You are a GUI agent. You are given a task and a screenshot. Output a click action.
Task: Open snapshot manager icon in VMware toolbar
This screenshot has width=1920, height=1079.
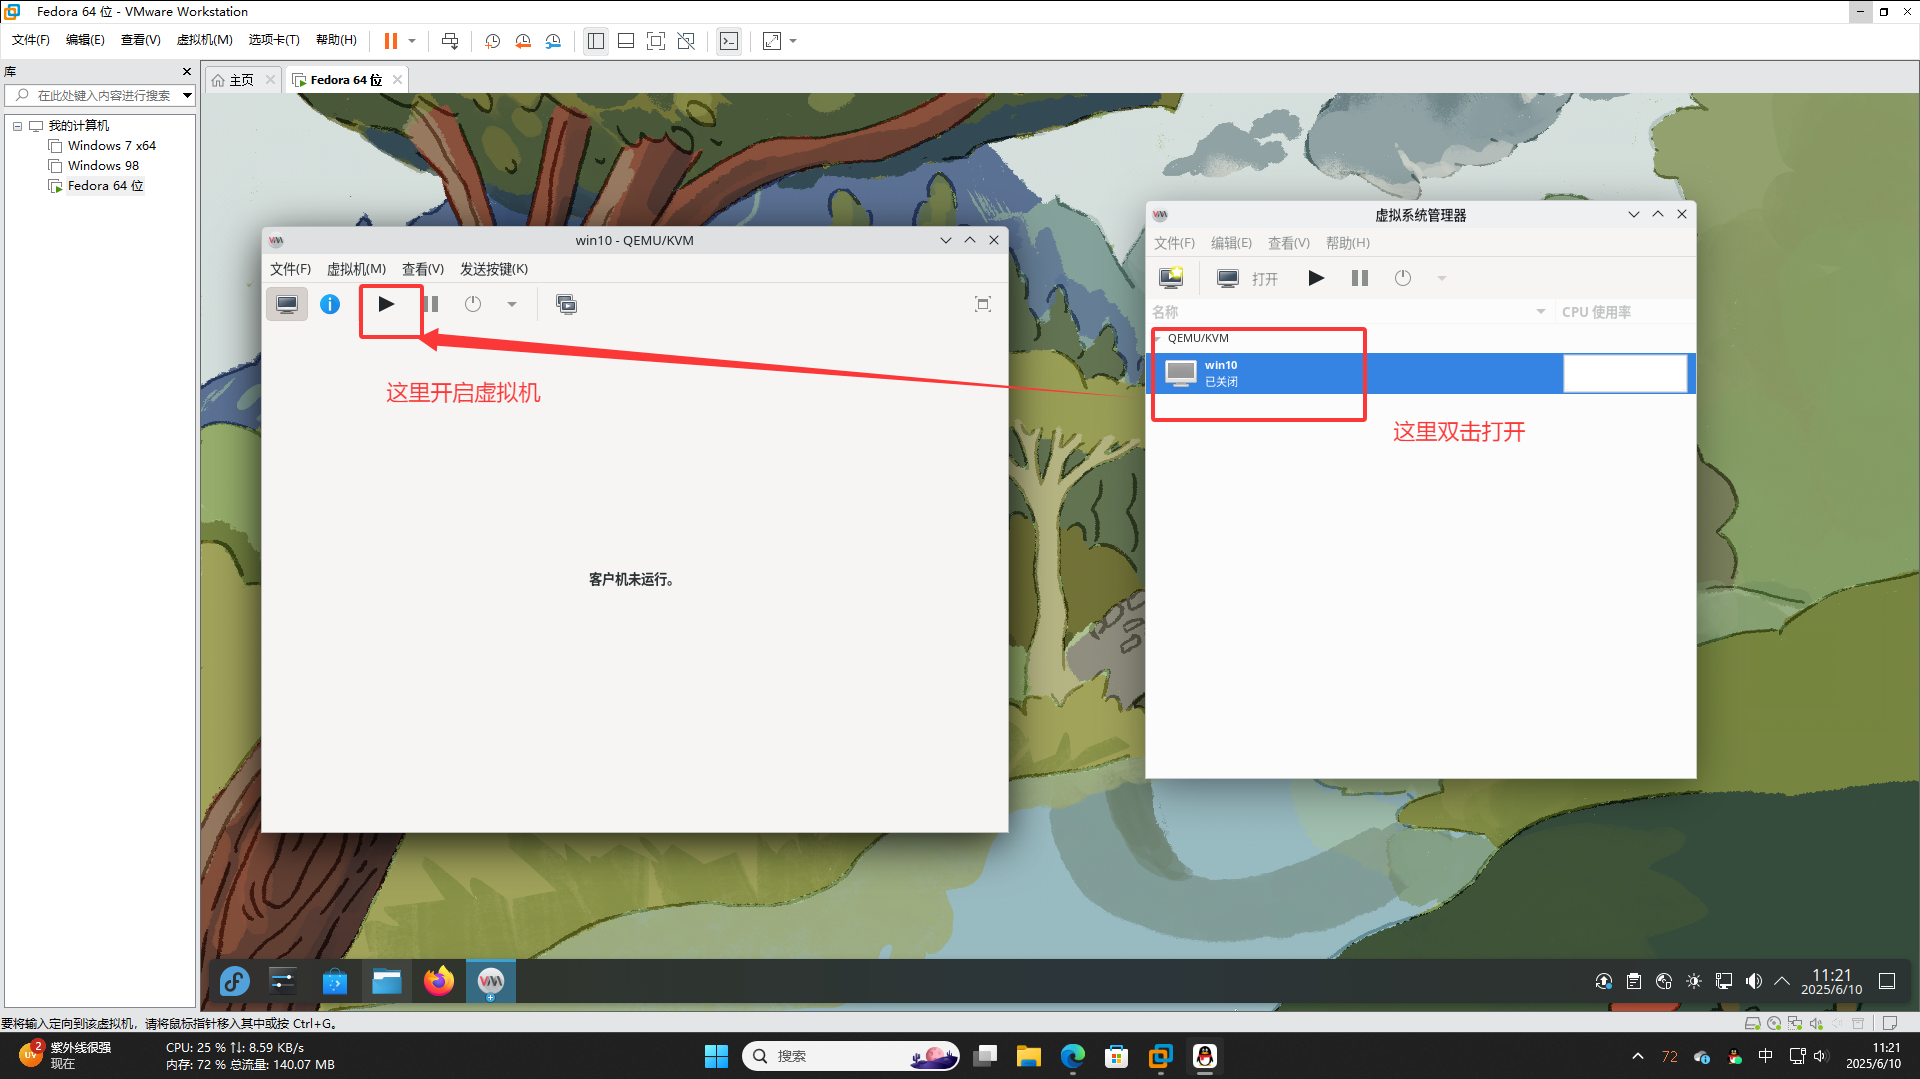click(x=553, y=41)
